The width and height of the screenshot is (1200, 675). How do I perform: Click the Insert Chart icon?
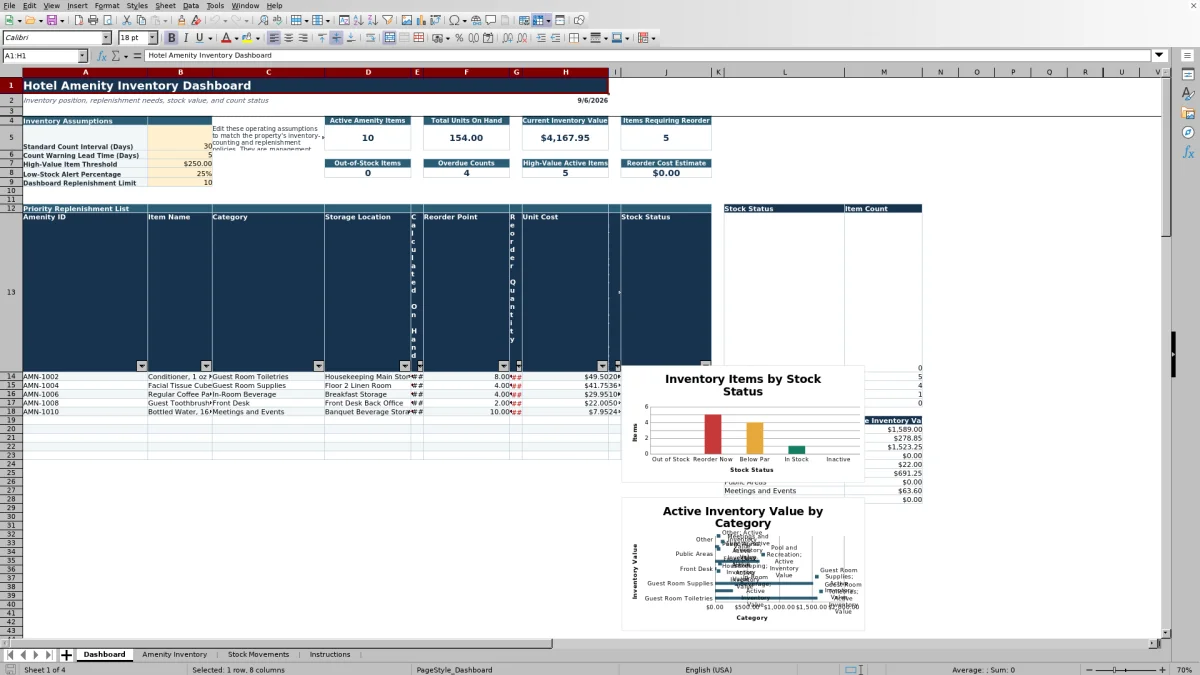pyautogui.click(x=420, y=20)
